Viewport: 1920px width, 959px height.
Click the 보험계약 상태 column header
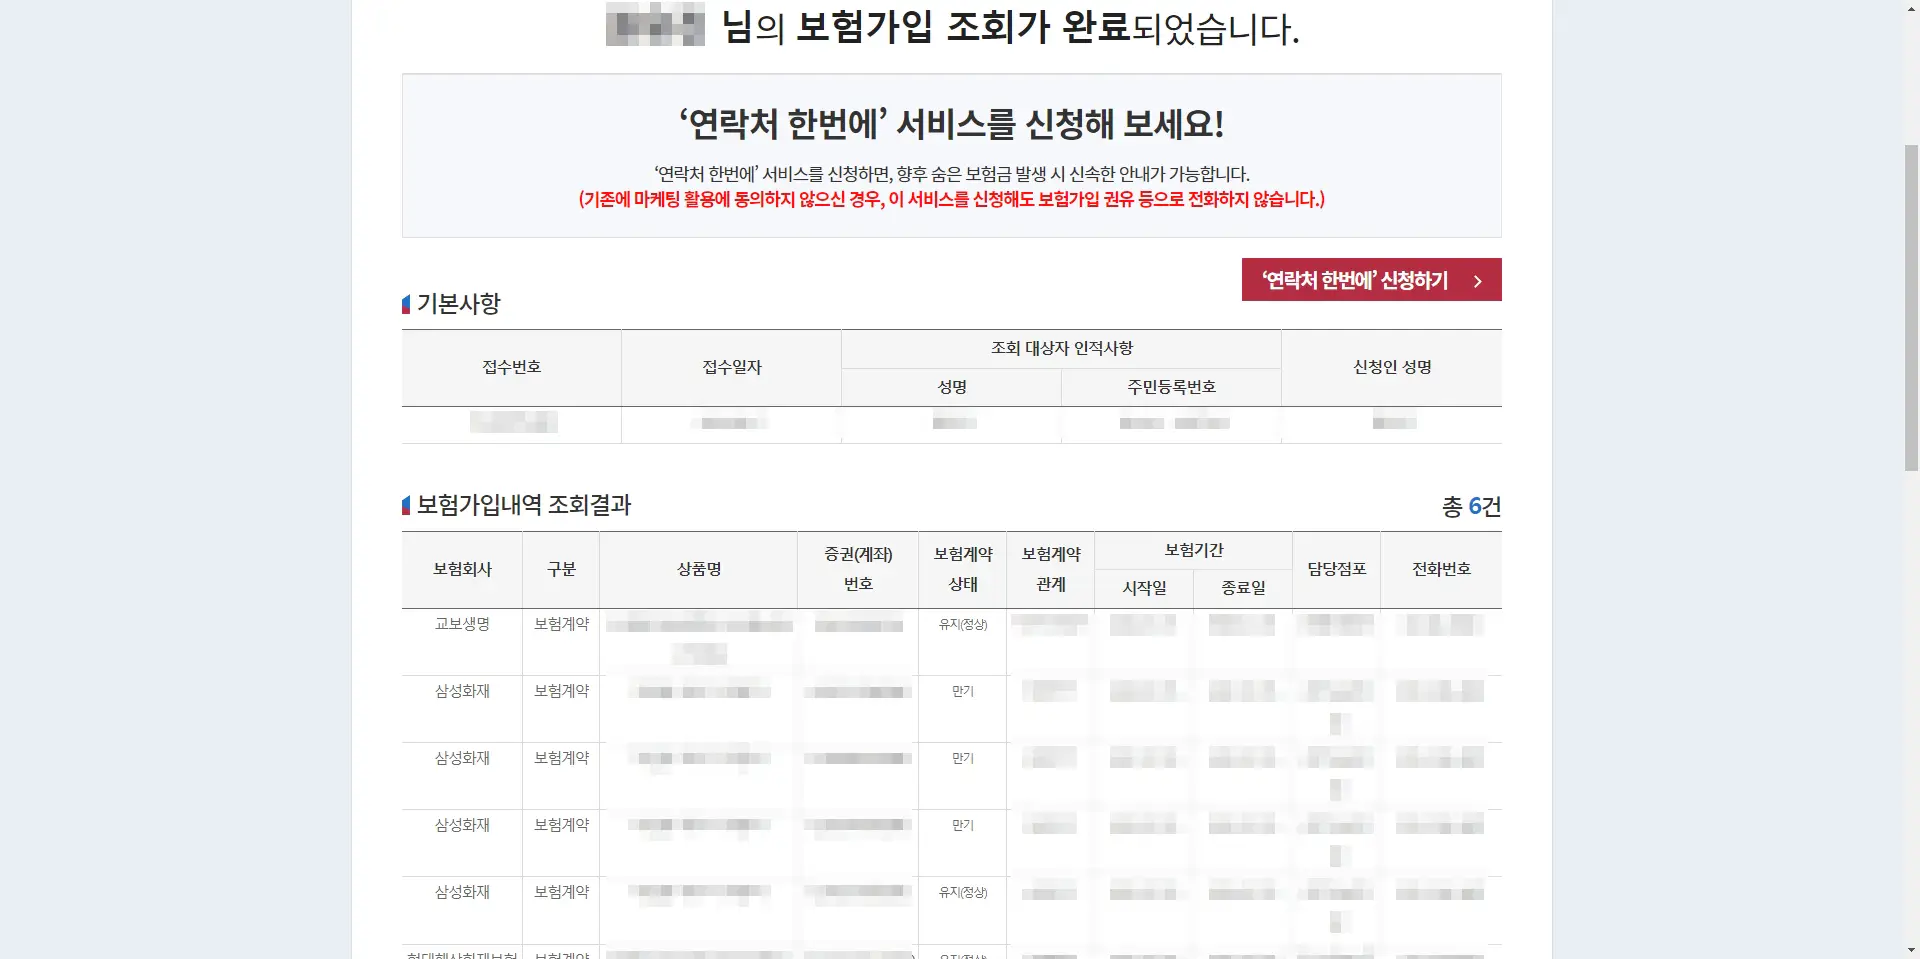pos(963,569)
